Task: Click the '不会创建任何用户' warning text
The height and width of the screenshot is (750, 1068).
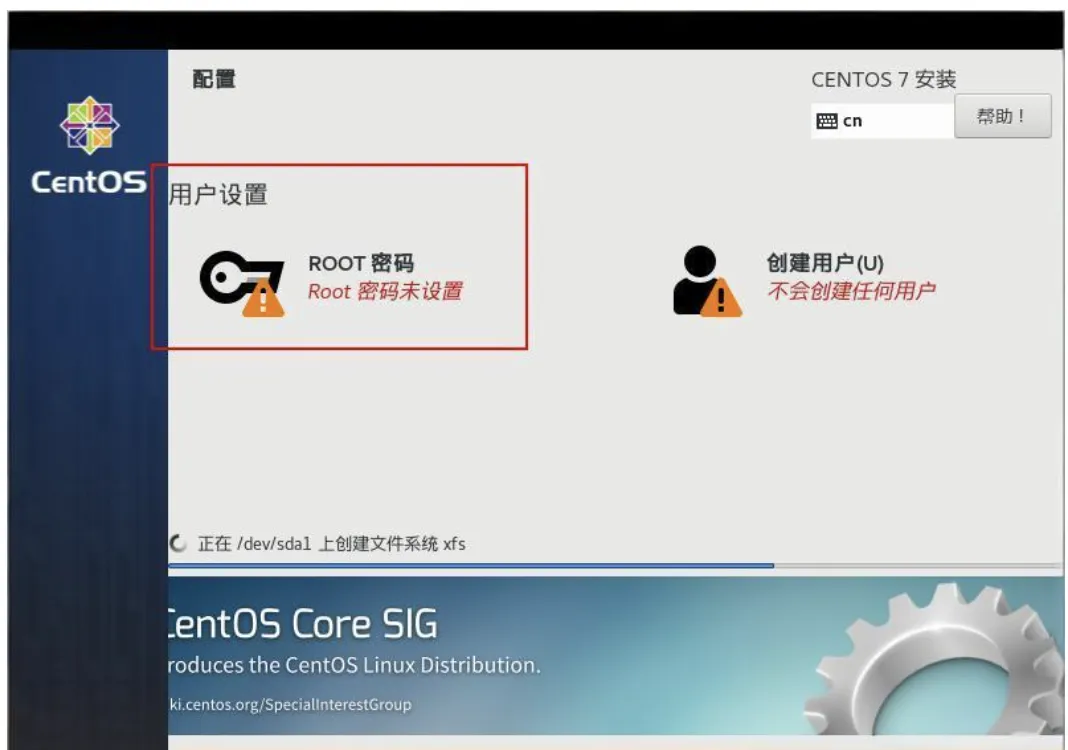Action: tap(851, 292)
